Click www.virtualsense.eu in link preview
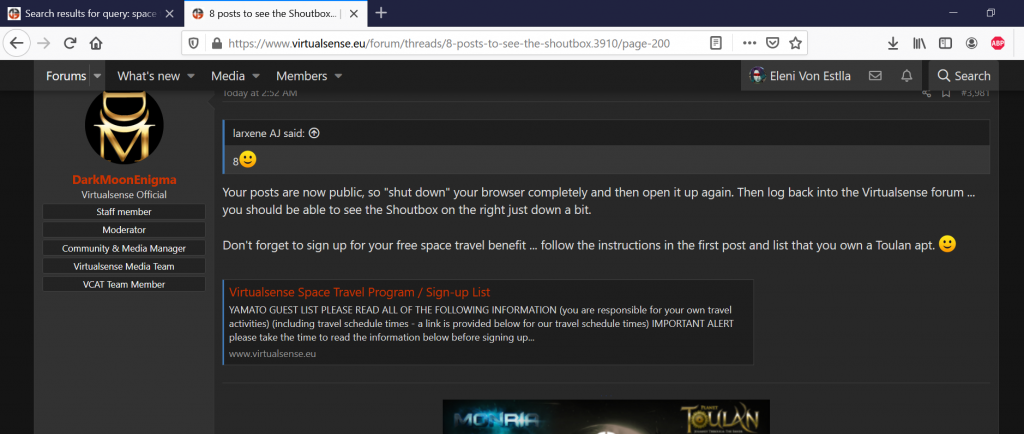This screenshot has width=1024, height=434. (x=273, y=354)
